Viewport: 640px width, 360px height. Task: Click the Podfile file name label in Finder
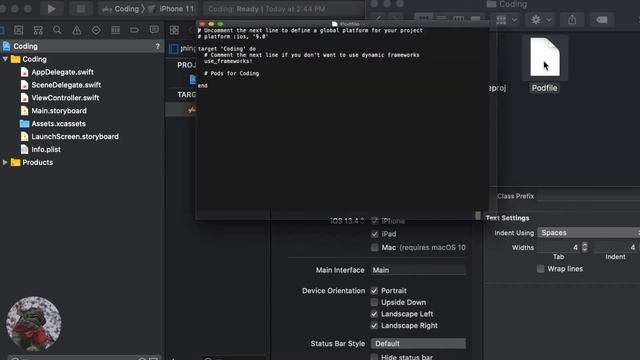[544, 88]
